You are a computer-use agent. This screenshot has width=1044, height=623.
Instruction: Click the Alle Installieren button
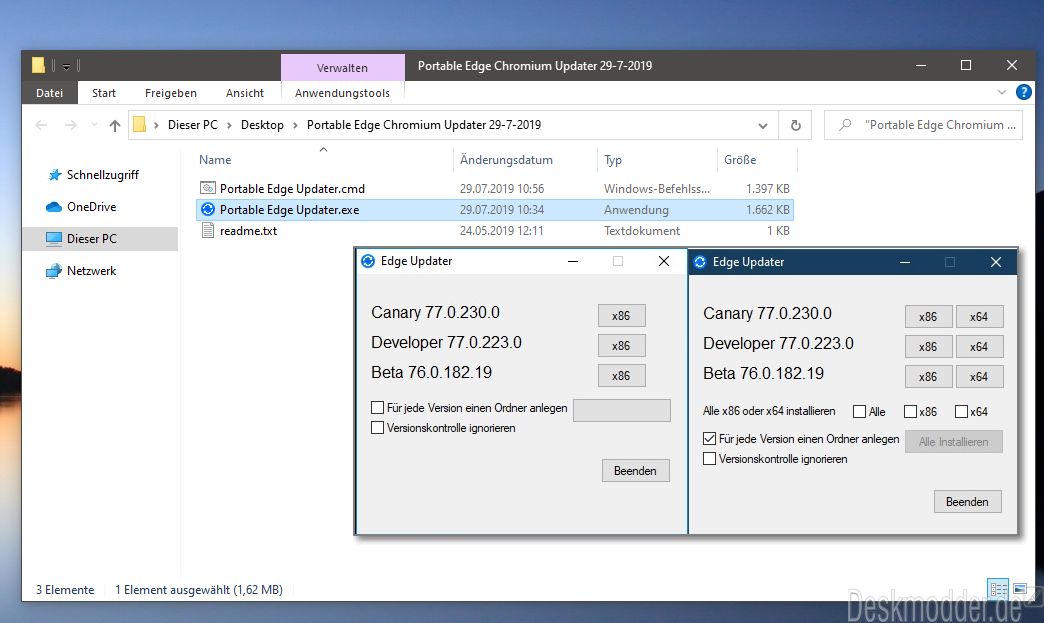(953, 441)
